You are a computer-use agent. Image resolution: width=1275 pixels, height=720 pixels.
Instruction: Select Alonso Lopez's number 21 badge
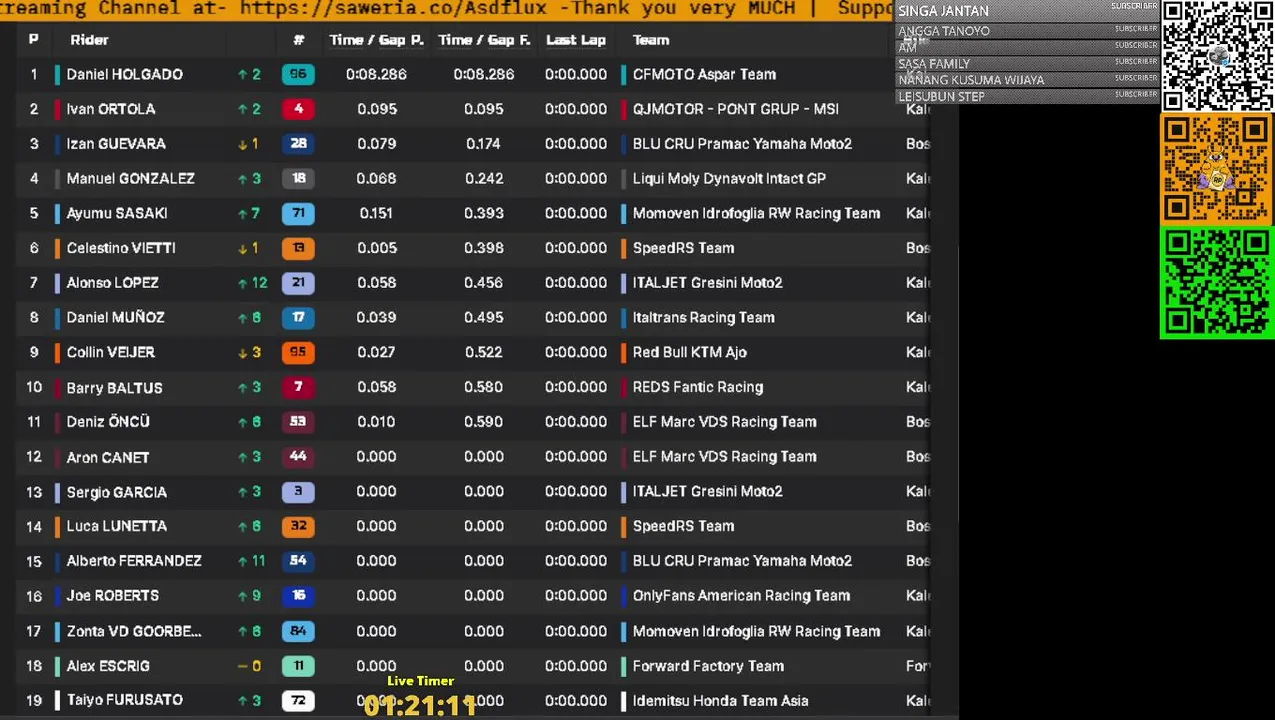298,283
